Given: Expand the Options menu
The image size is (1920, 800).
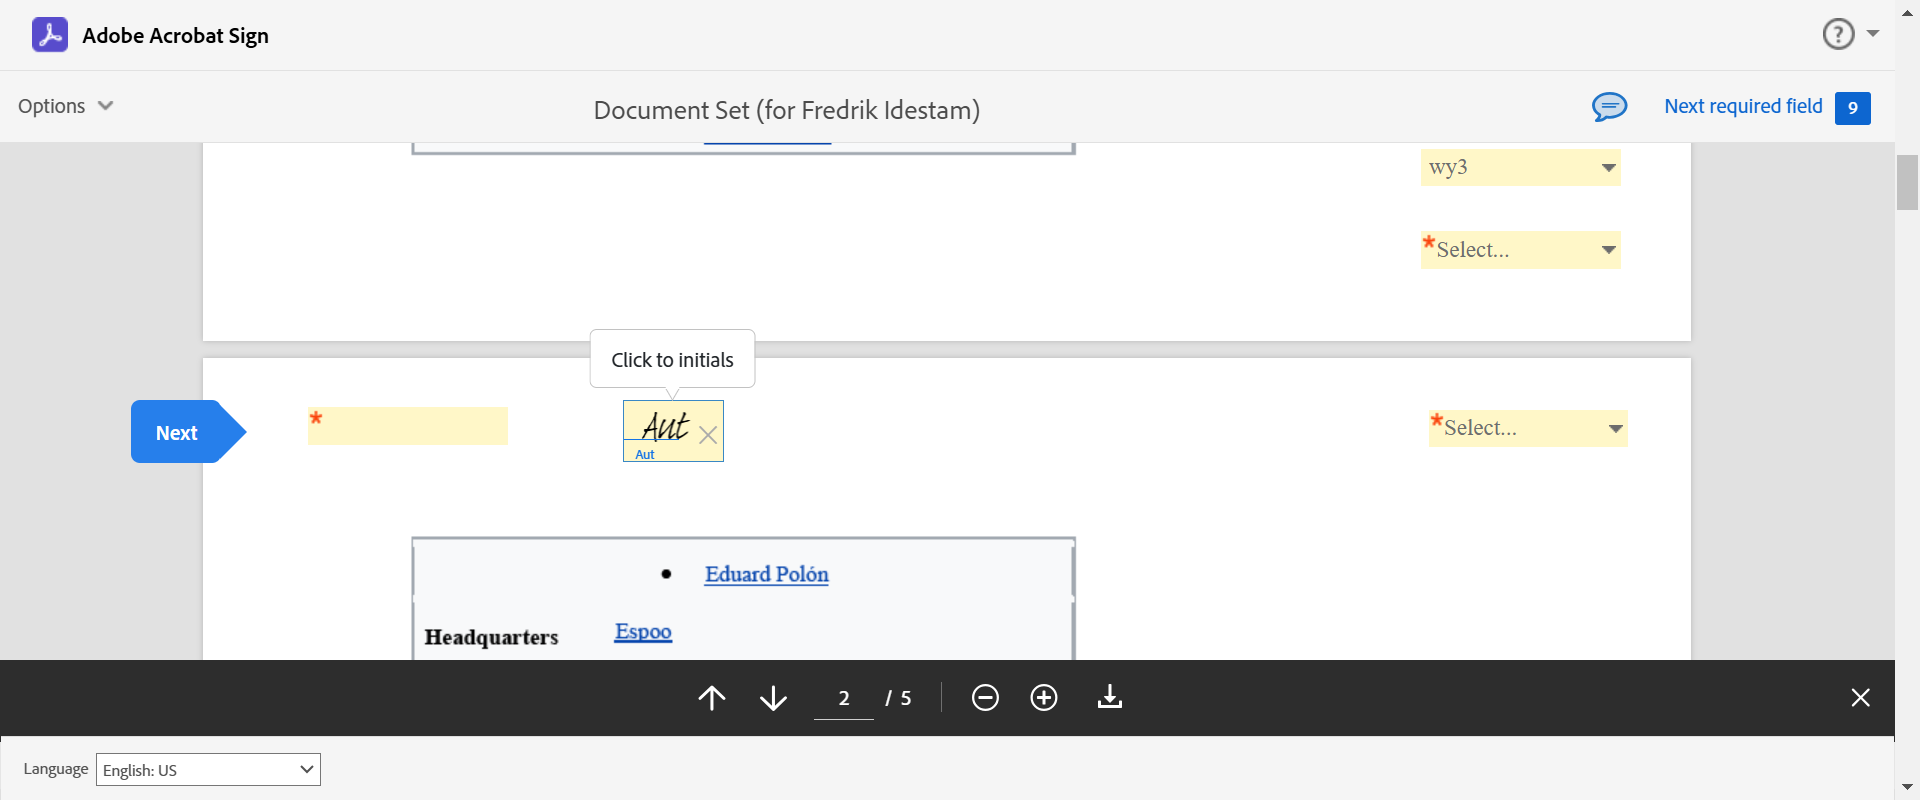Looking at the screenshot, I should point(66,106).
